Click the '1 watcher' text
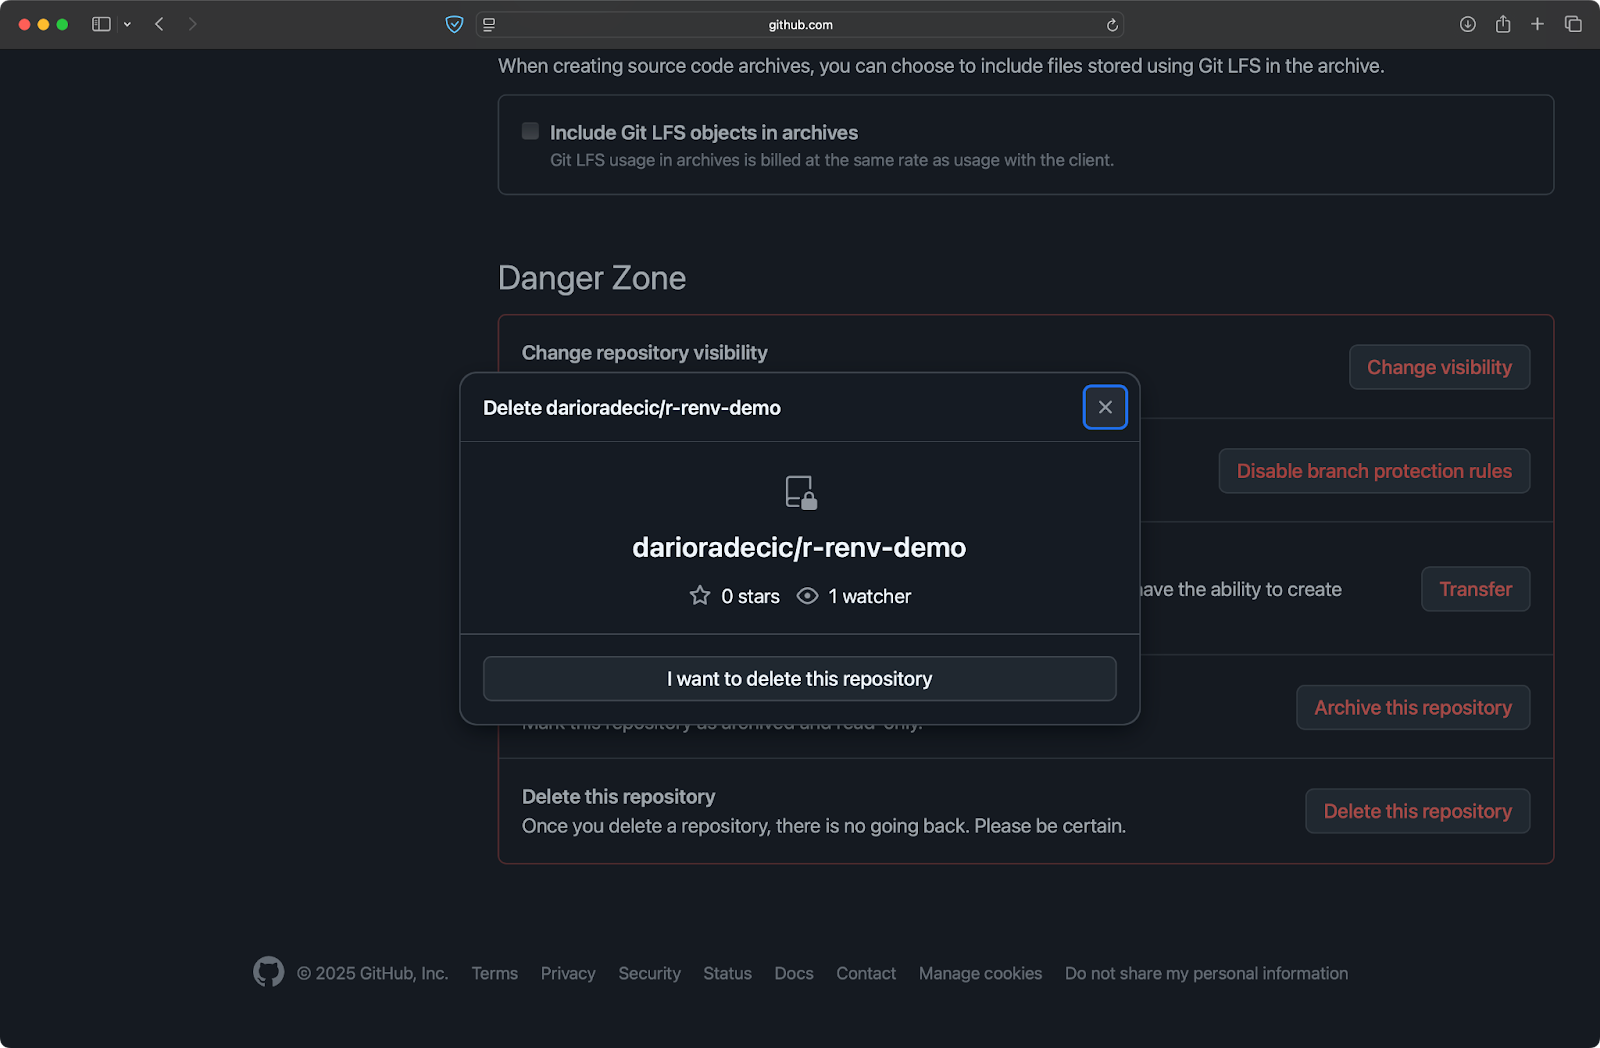The image size is (1600, 1048). coord(869,596)
